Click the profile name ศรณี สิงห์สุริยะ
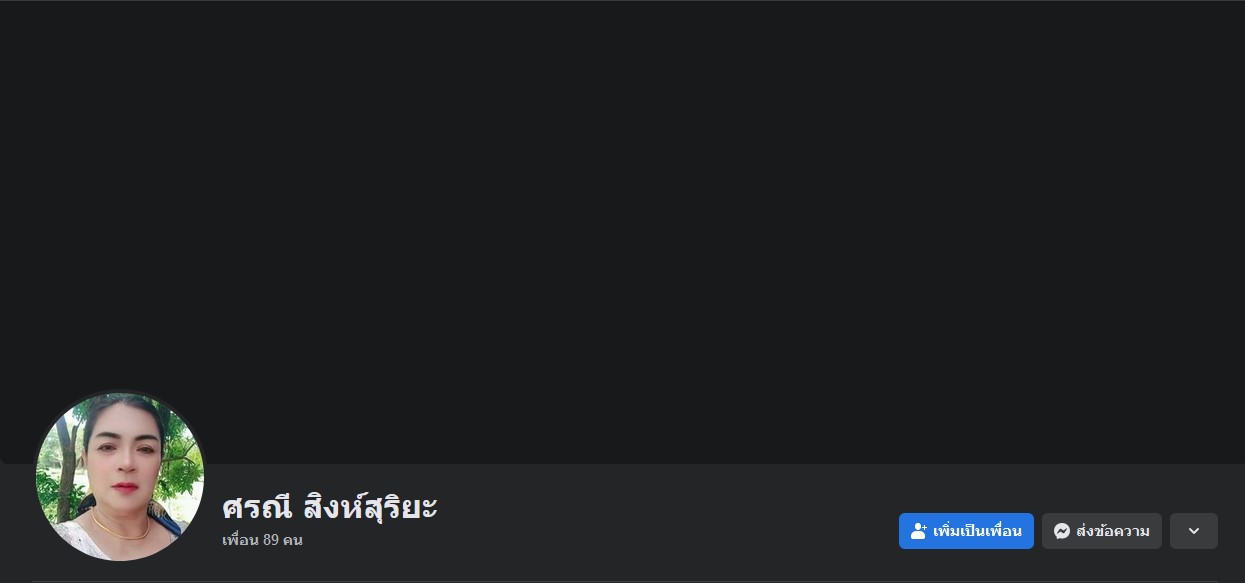Image resolution: width=1245 pixels, height=583 pixels. (330, 507)
